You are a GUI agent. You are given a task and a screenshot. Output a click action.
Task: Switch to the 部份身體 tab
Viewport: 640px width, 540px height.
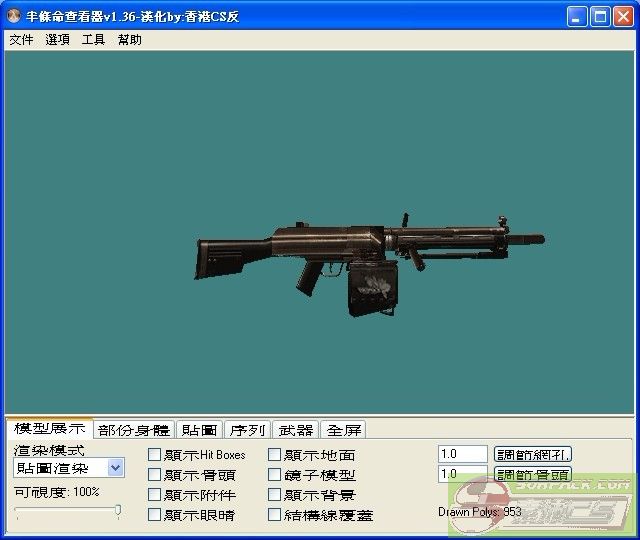tap(134, 430)
